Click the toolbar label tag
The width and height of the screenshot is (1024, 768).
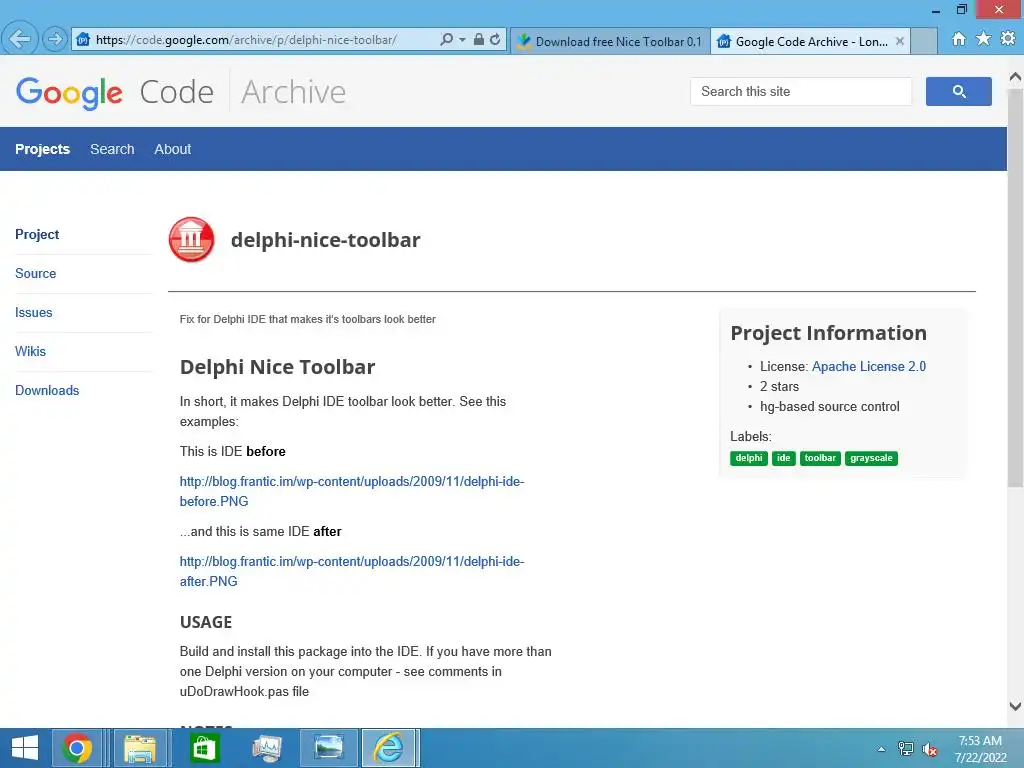[x=820, y=458]
